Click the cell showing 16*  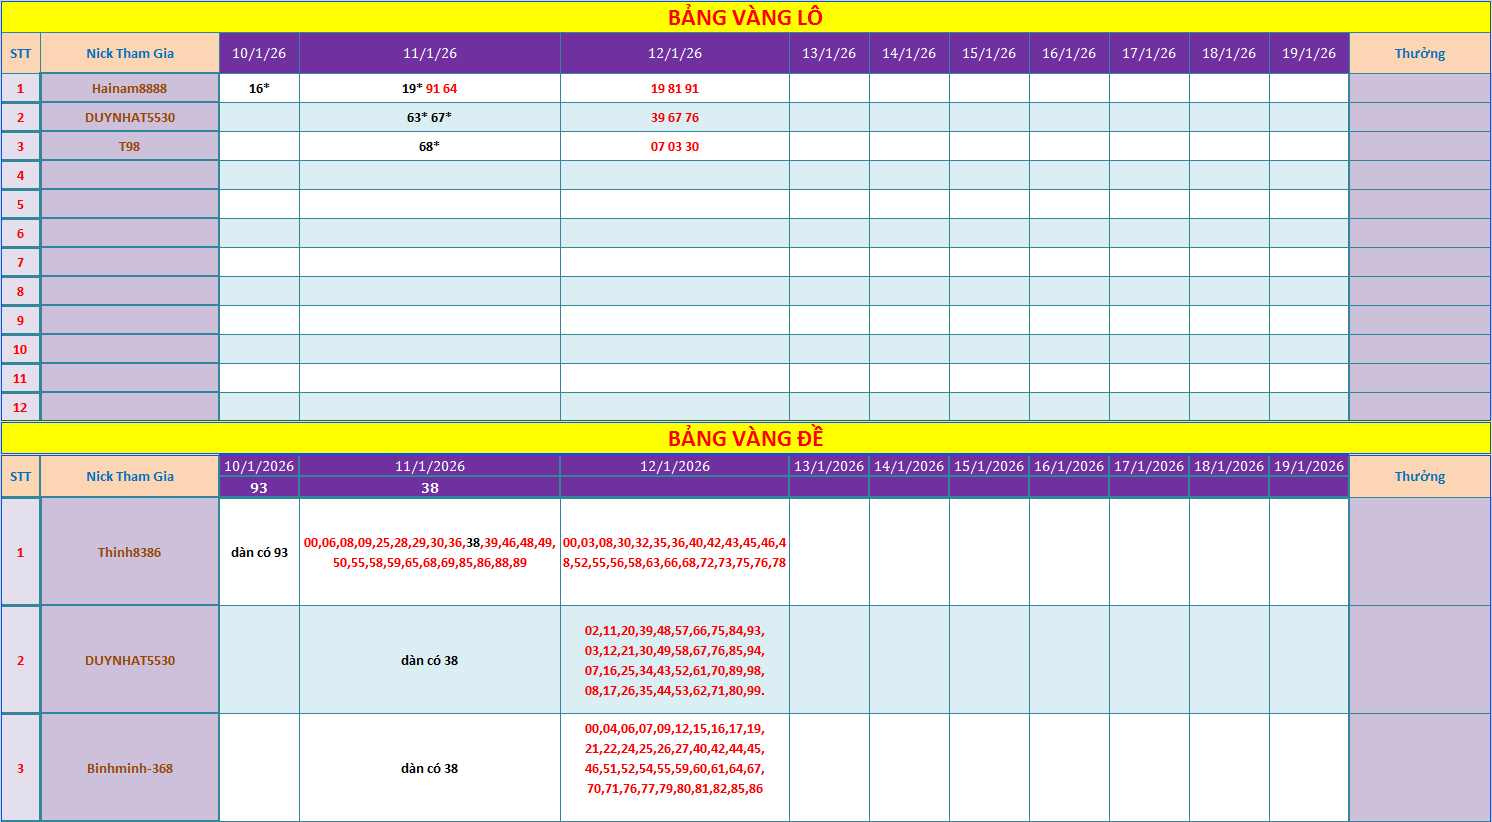(259, 88)
